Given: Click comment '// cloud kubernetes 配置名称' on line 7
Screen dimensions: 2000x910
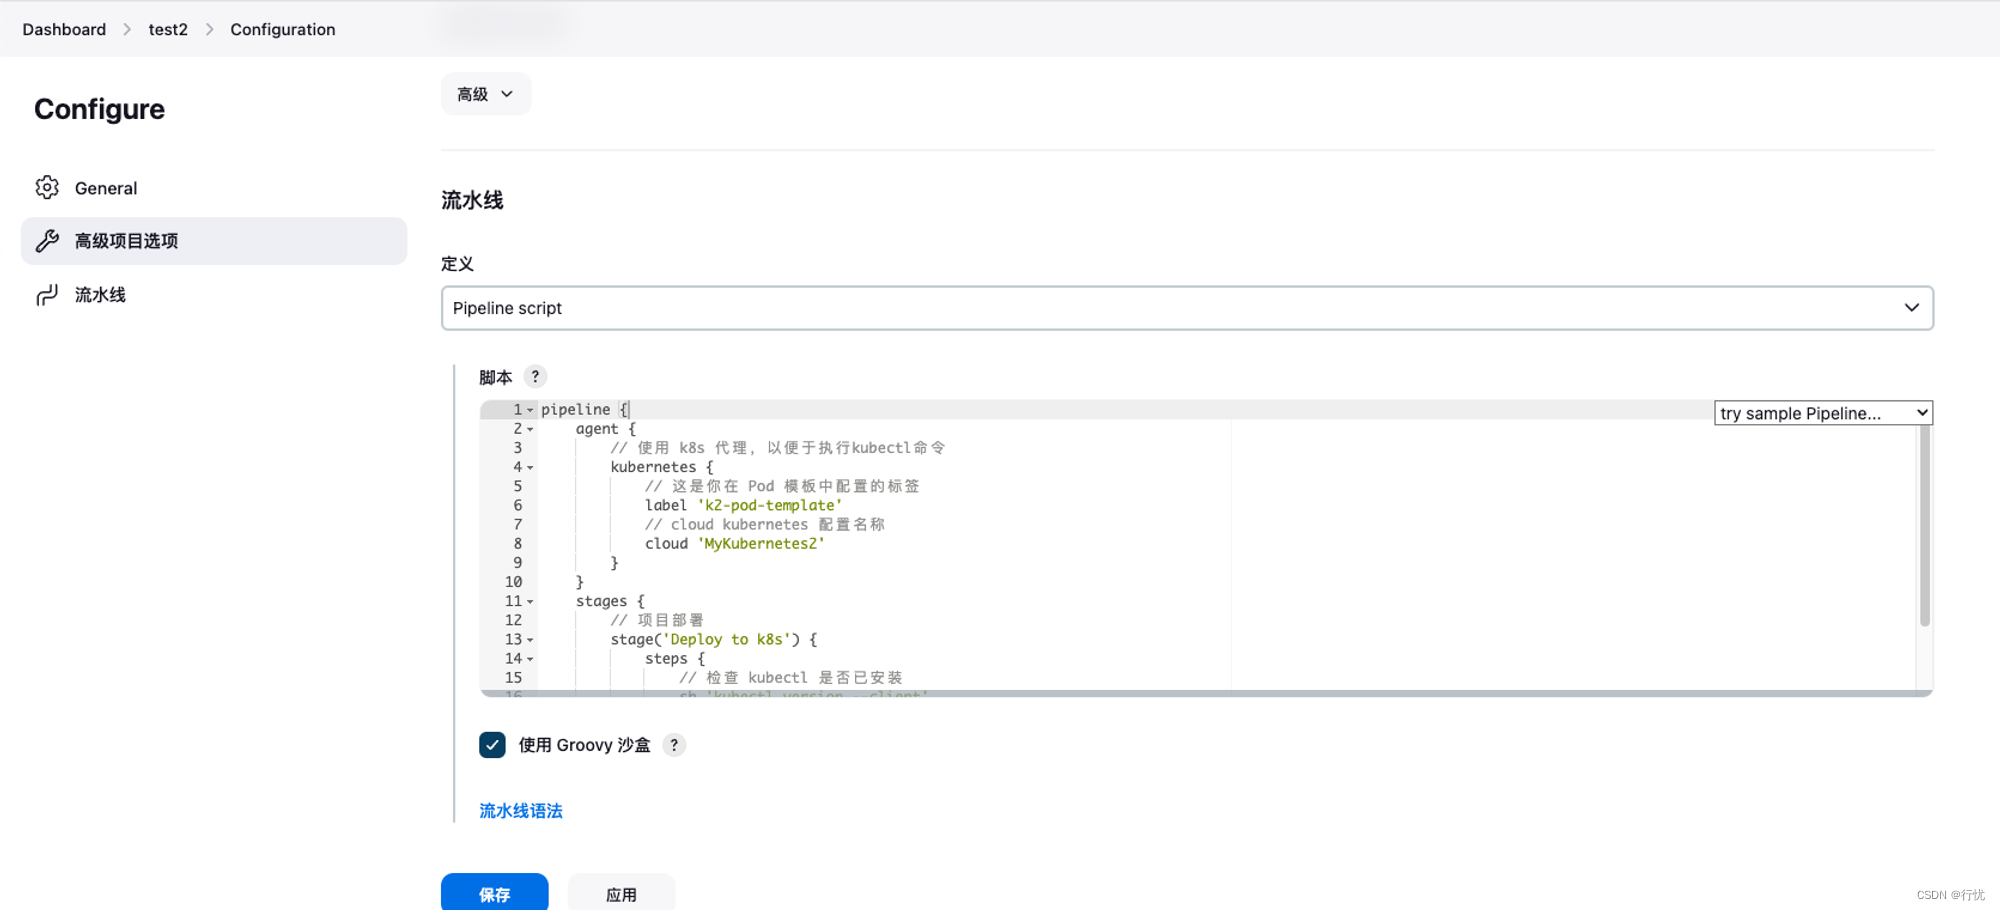Looking at the screenshot, I should coord(765,525).
